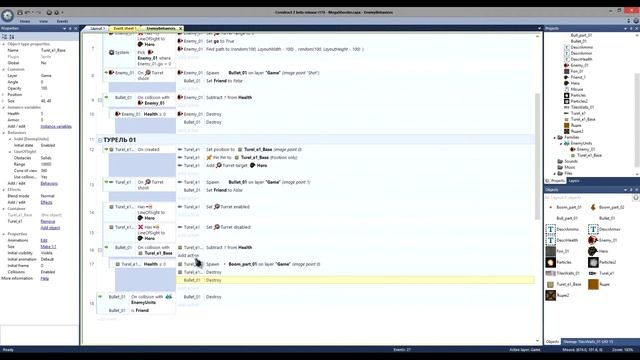Select highlighted Bullet_01 Destroy action
This screenshot has height=360, width=640.
point(356,280)
